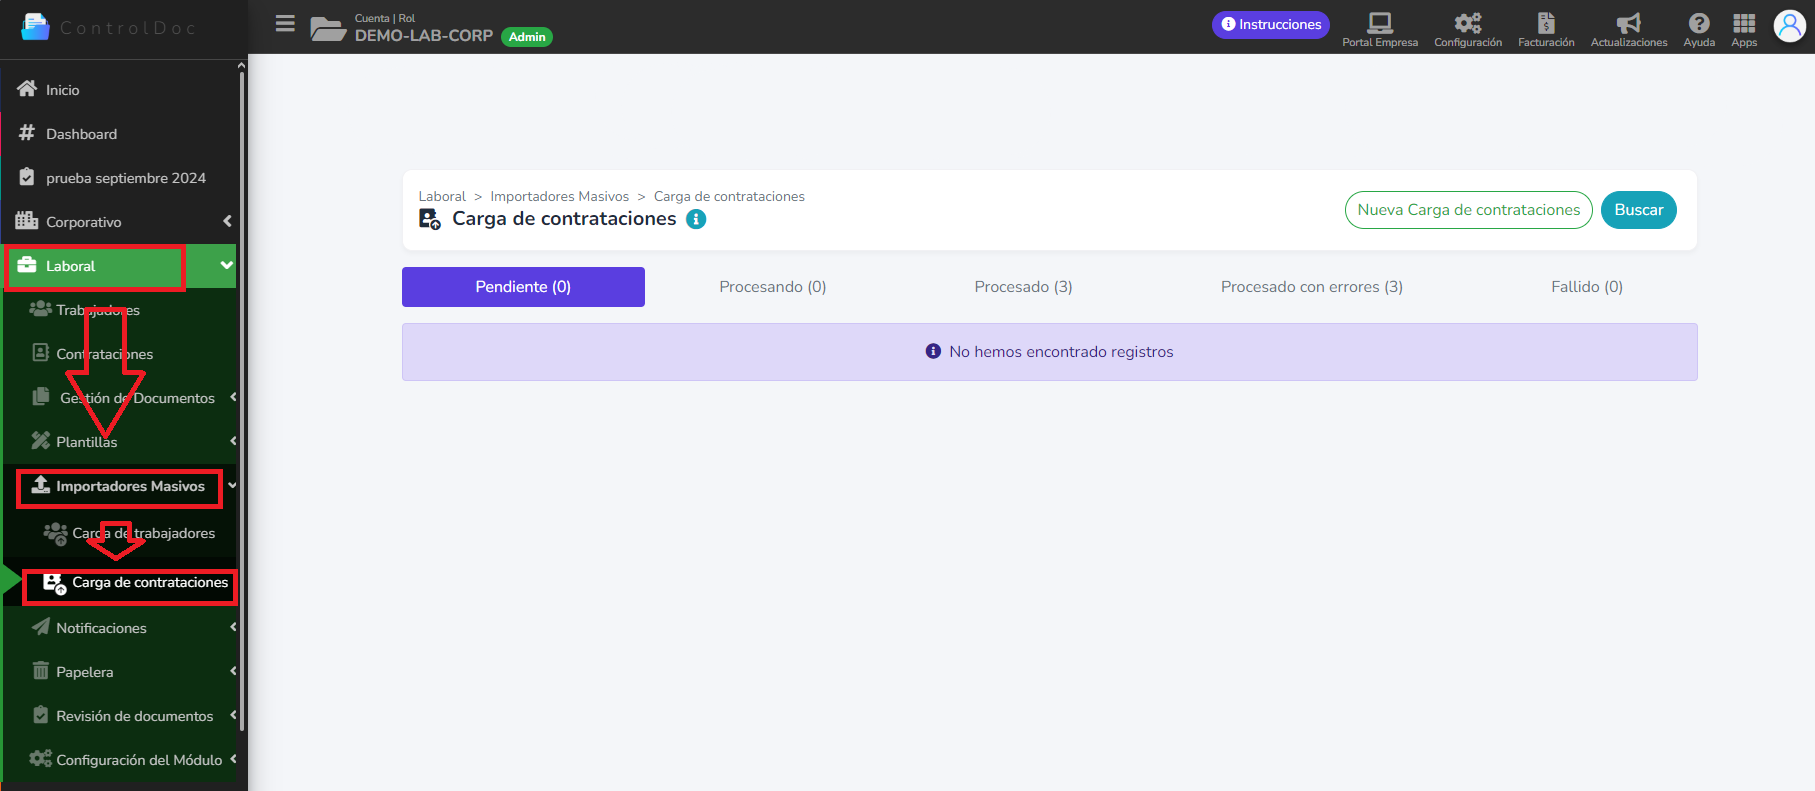
Task: Click the info icon beside Carga de contrataciones title
Action: (696, 219)
